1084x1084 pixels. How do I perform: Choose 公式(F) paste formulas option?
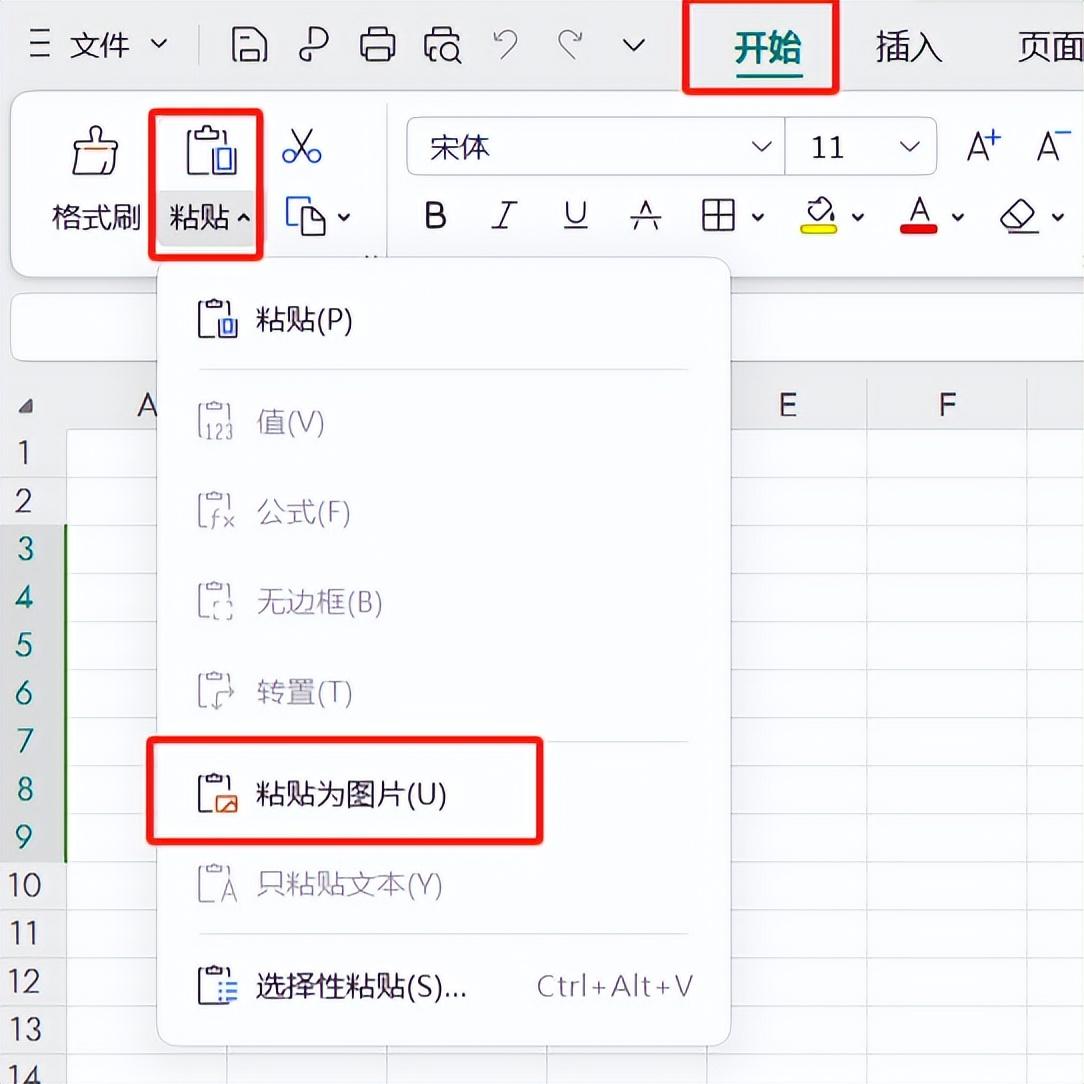click(443, 512)
